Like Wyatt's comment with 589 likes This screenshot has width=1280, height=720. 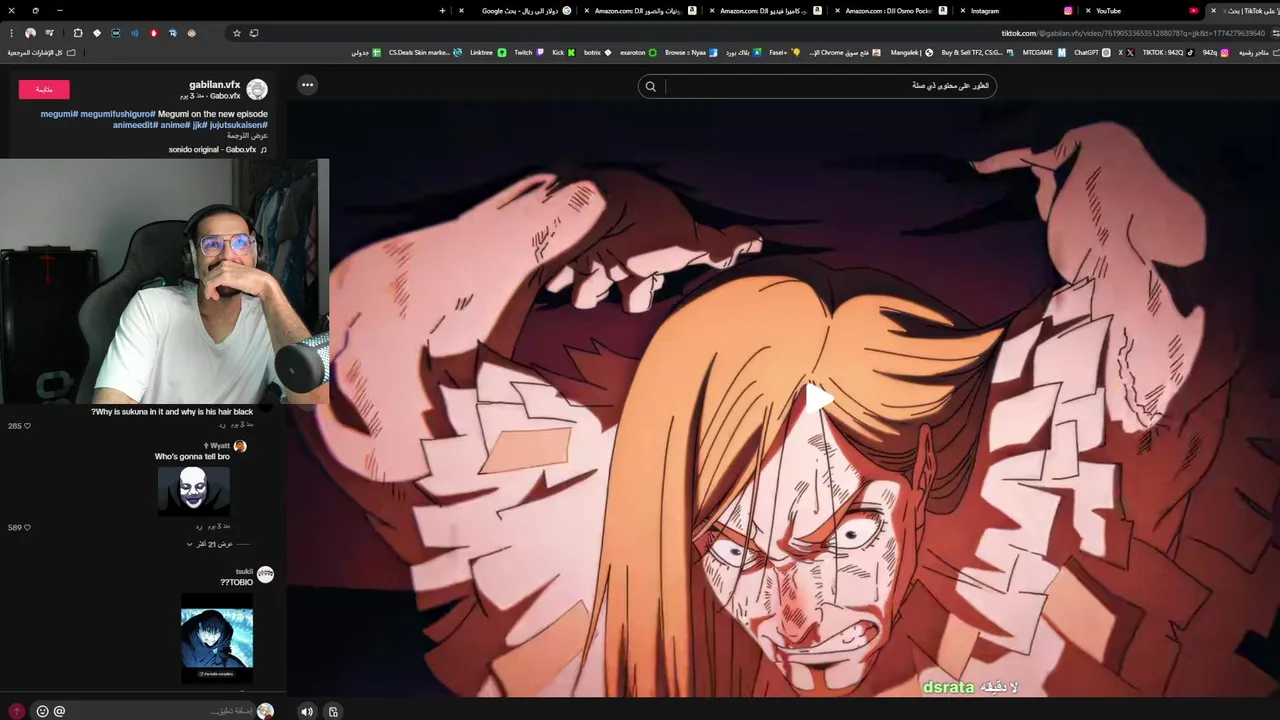pos(27,527)
